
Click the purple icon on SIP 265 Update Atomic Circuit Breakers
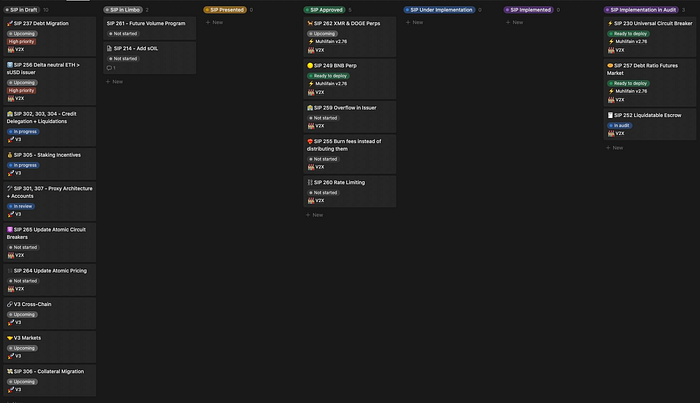[10, 229]
